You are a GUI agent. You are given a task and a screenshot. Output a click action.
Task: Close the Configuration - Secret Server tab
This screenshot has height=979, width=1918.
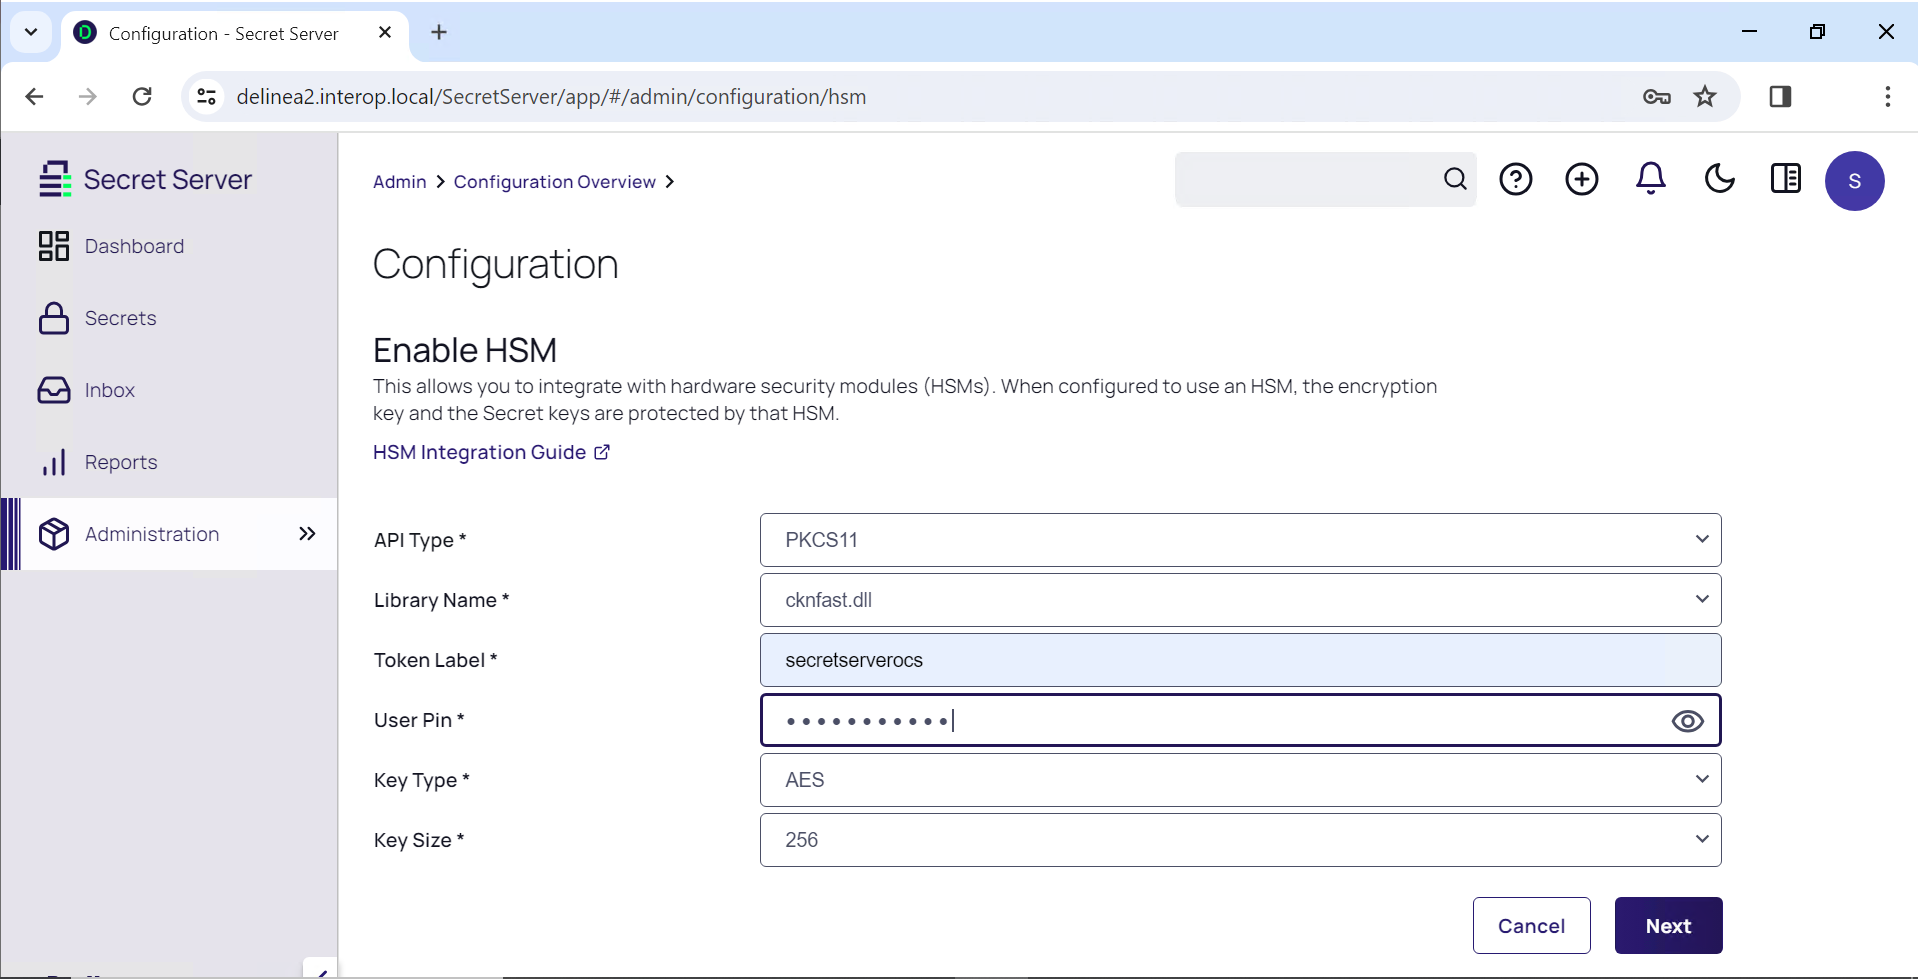coord(385,33)
